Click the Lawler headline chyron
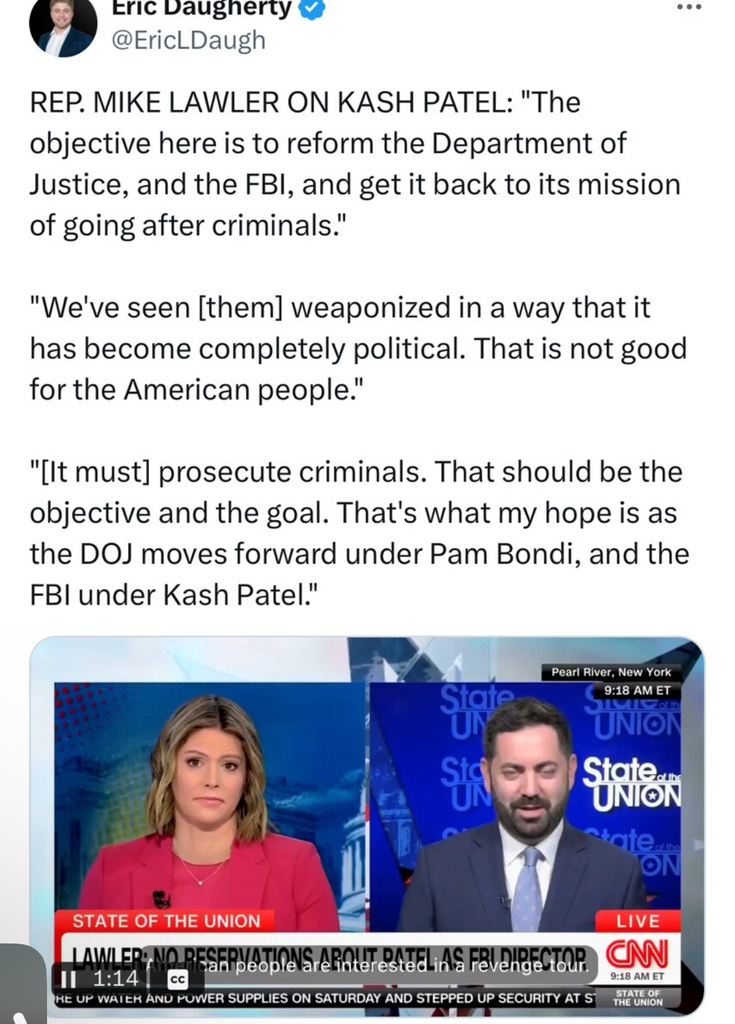The height and width of the screenshot is (1024, 735). click(x=329, y=956)
